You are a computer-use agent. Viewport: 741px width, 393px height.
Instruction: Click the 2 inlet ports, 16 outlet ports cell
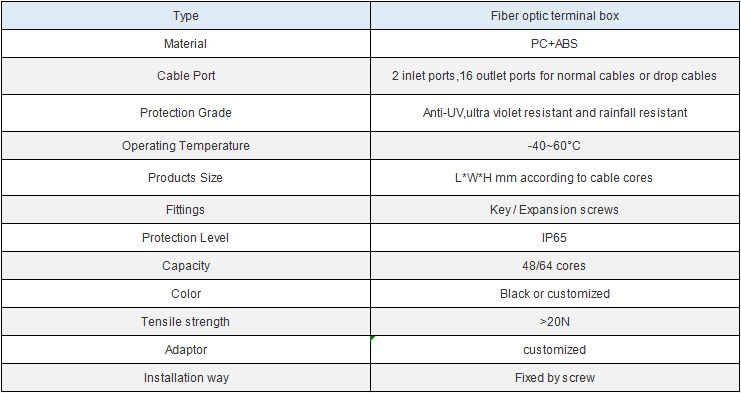pyautogui.click(x=555, y=76)
